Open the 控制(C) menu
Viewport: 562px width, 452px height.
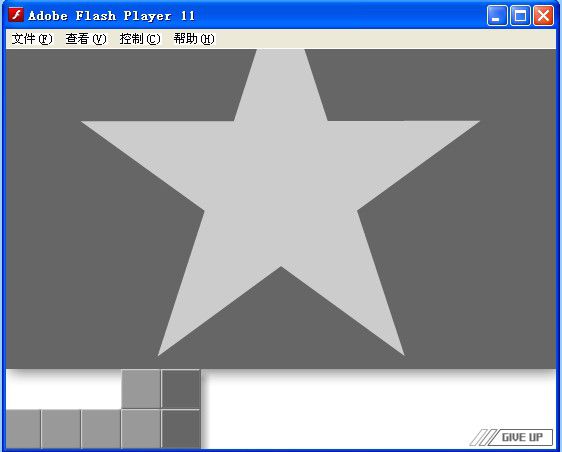point(140,39)
